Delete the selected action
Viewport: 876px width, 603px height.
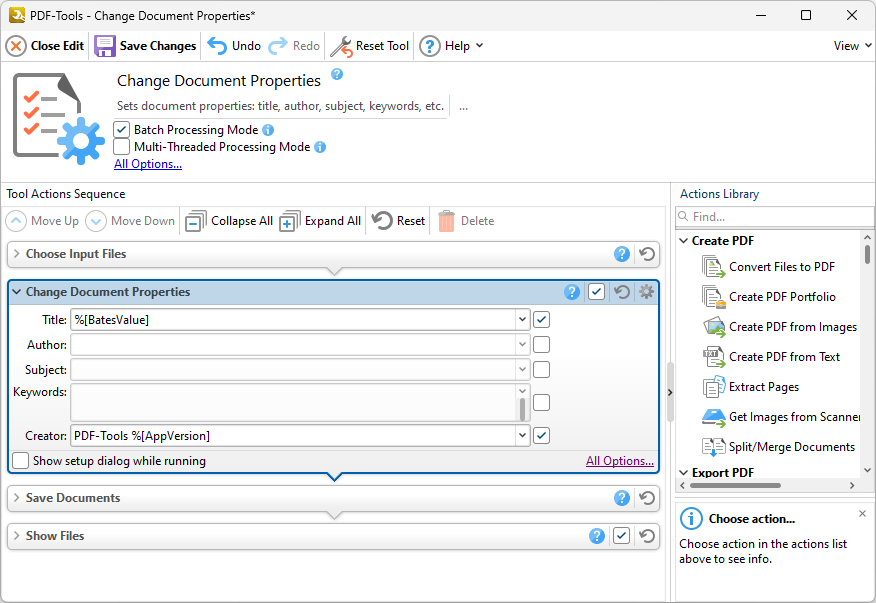point(466,221)
